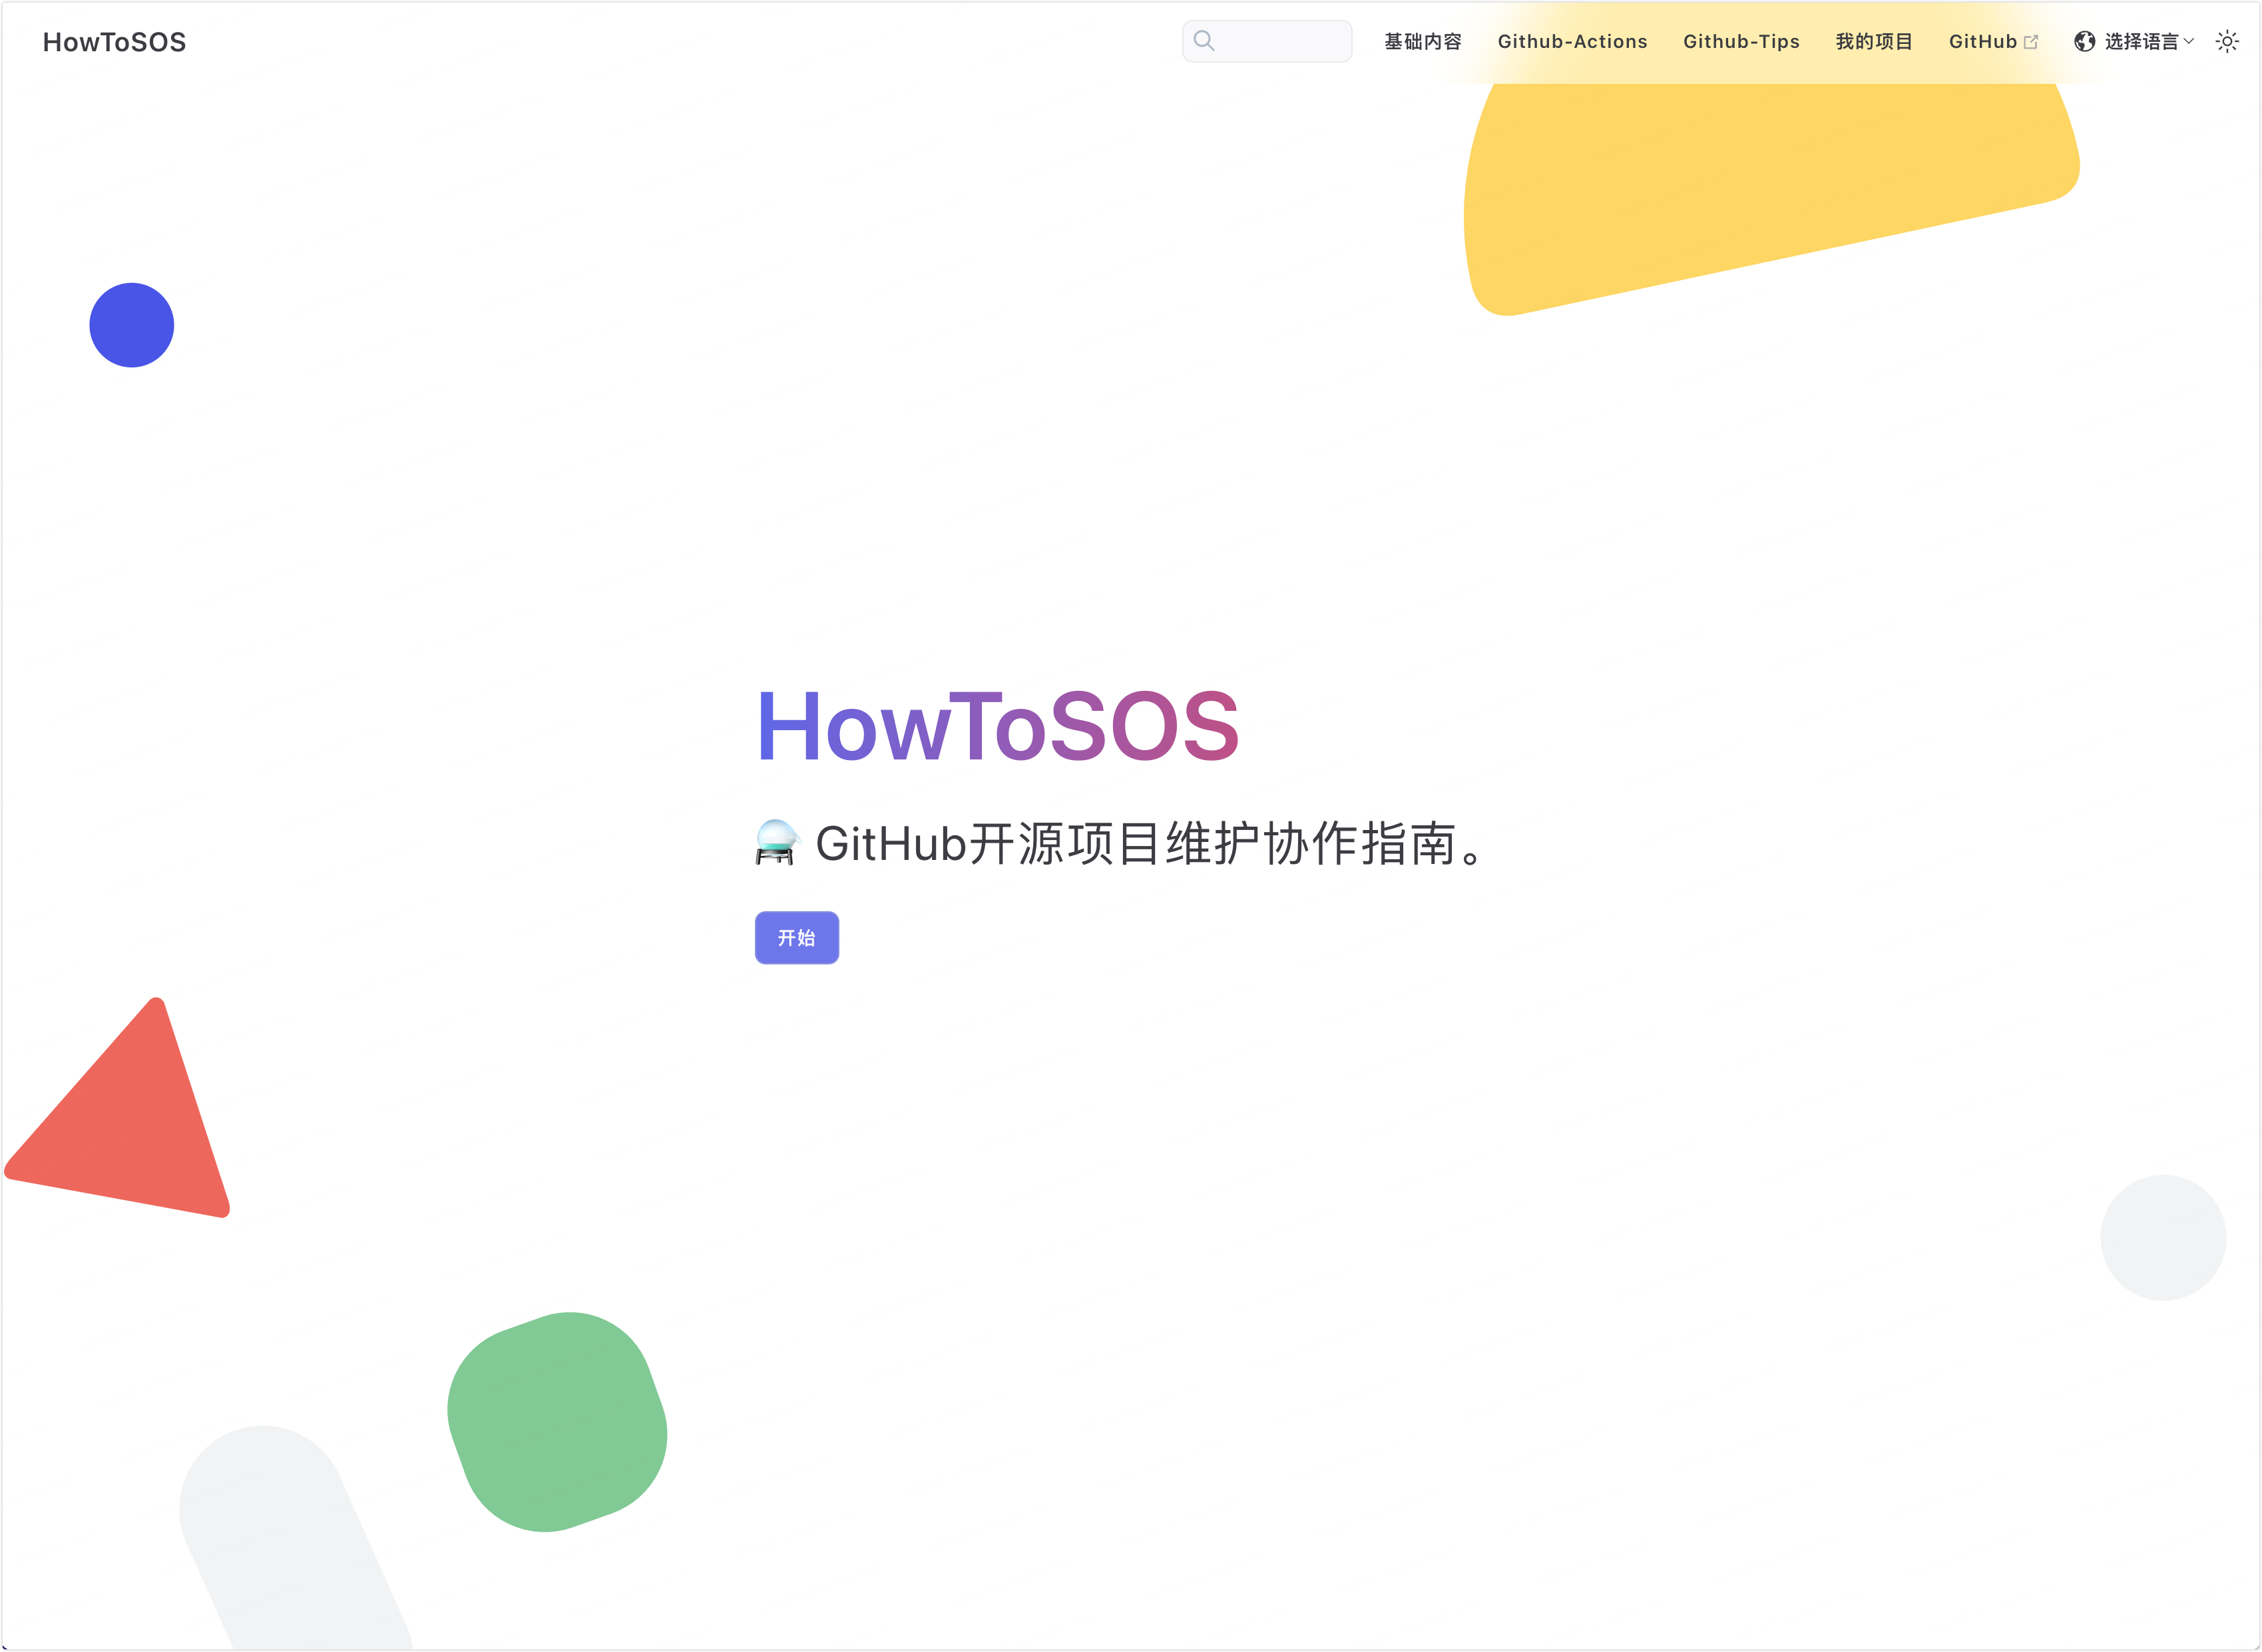The image size is (2262, 1652).
Task: Click the globe language icon
Action: [x=2084, y=42]
